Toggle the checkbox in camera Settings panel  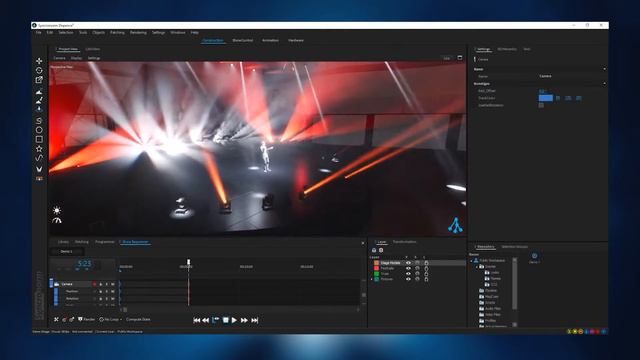(x=541, y=105)
